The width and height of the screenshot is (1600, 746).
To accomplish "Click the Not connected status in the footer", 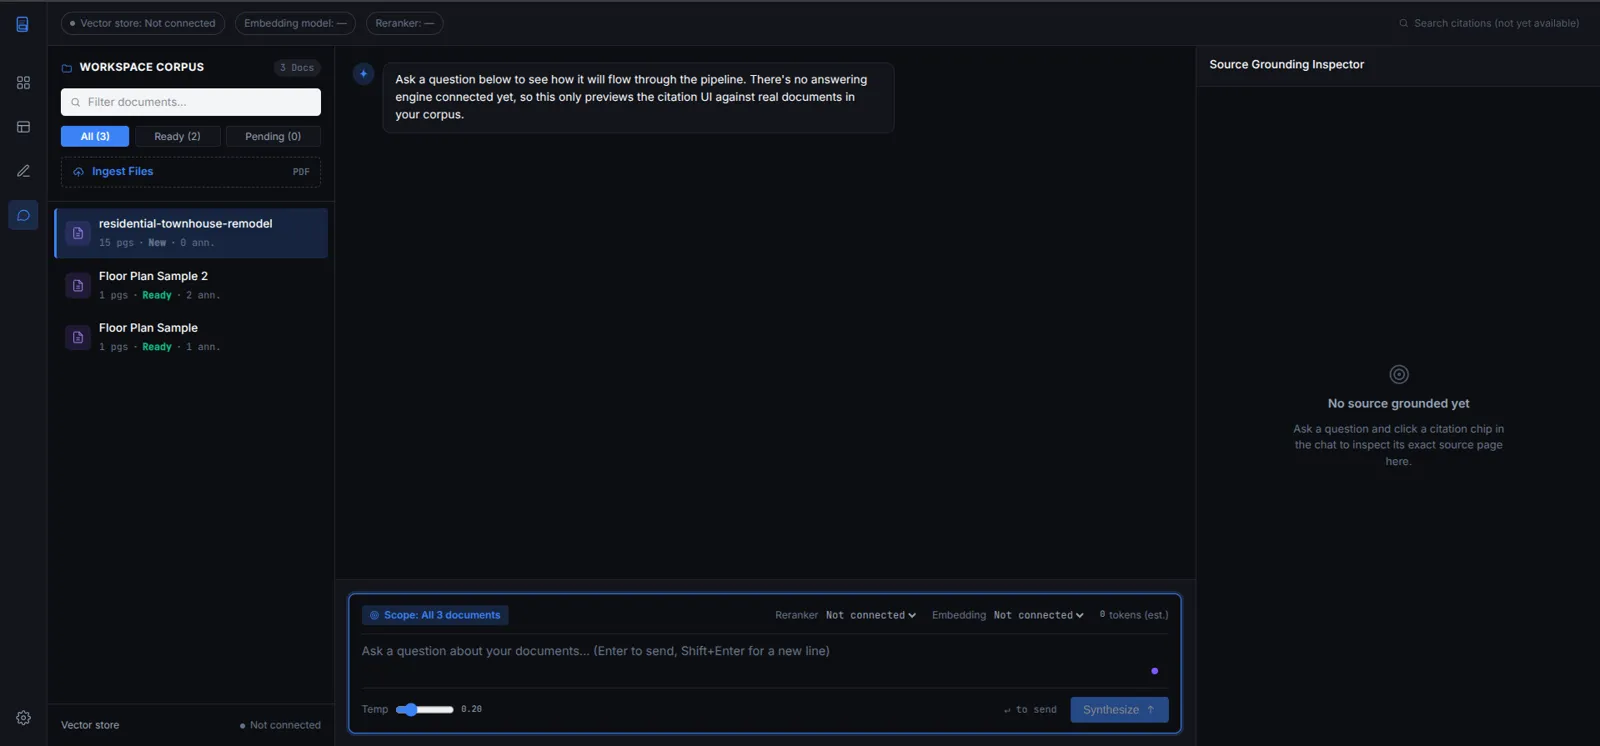I will click(281, 726).
